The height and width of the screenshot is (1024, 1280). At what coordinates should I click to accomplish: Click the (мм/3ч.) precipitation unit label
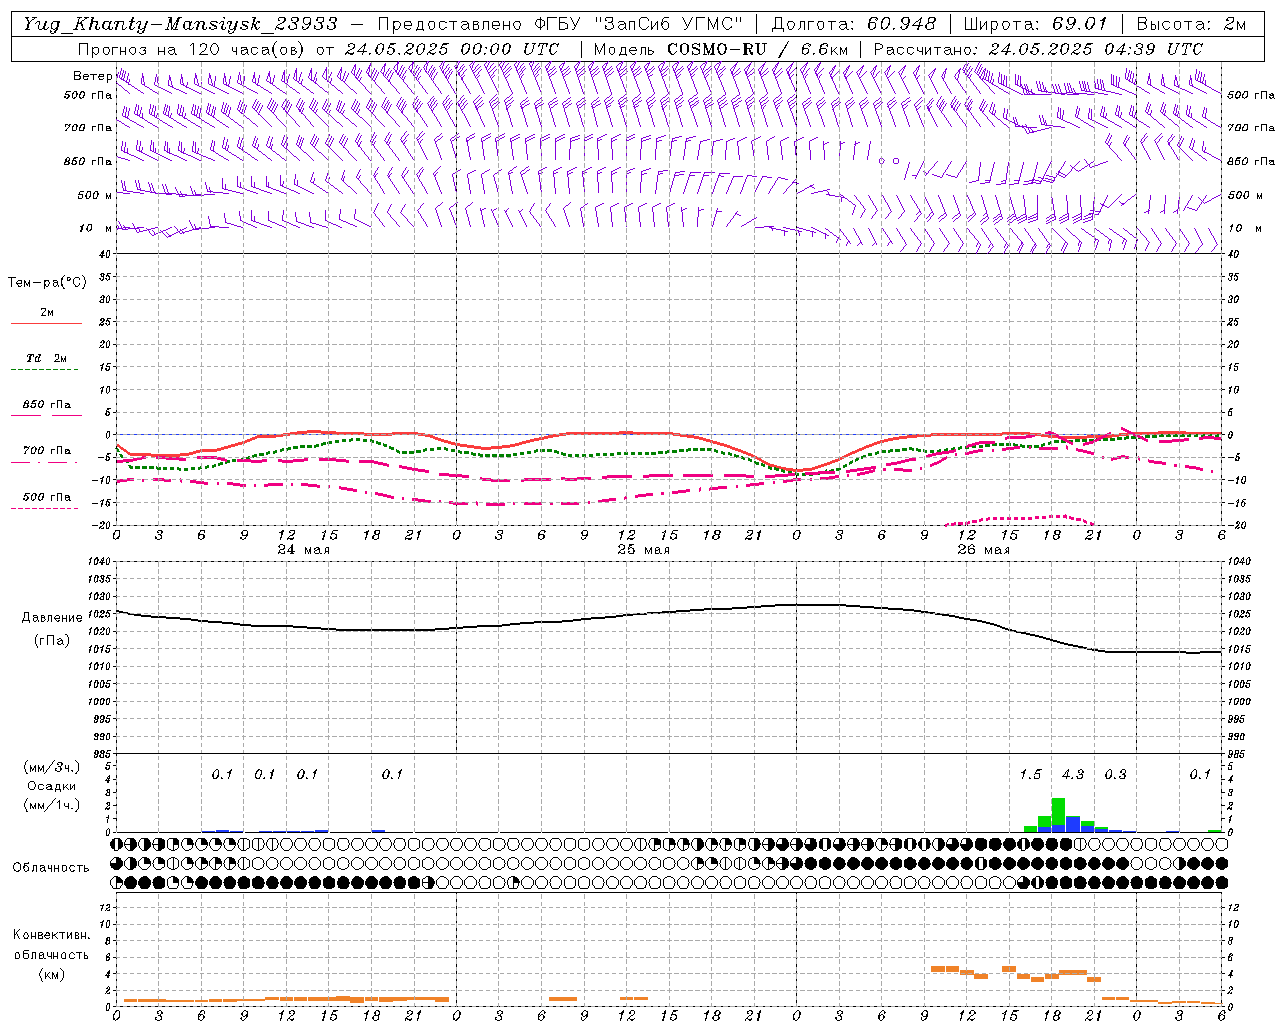[51, 767]
